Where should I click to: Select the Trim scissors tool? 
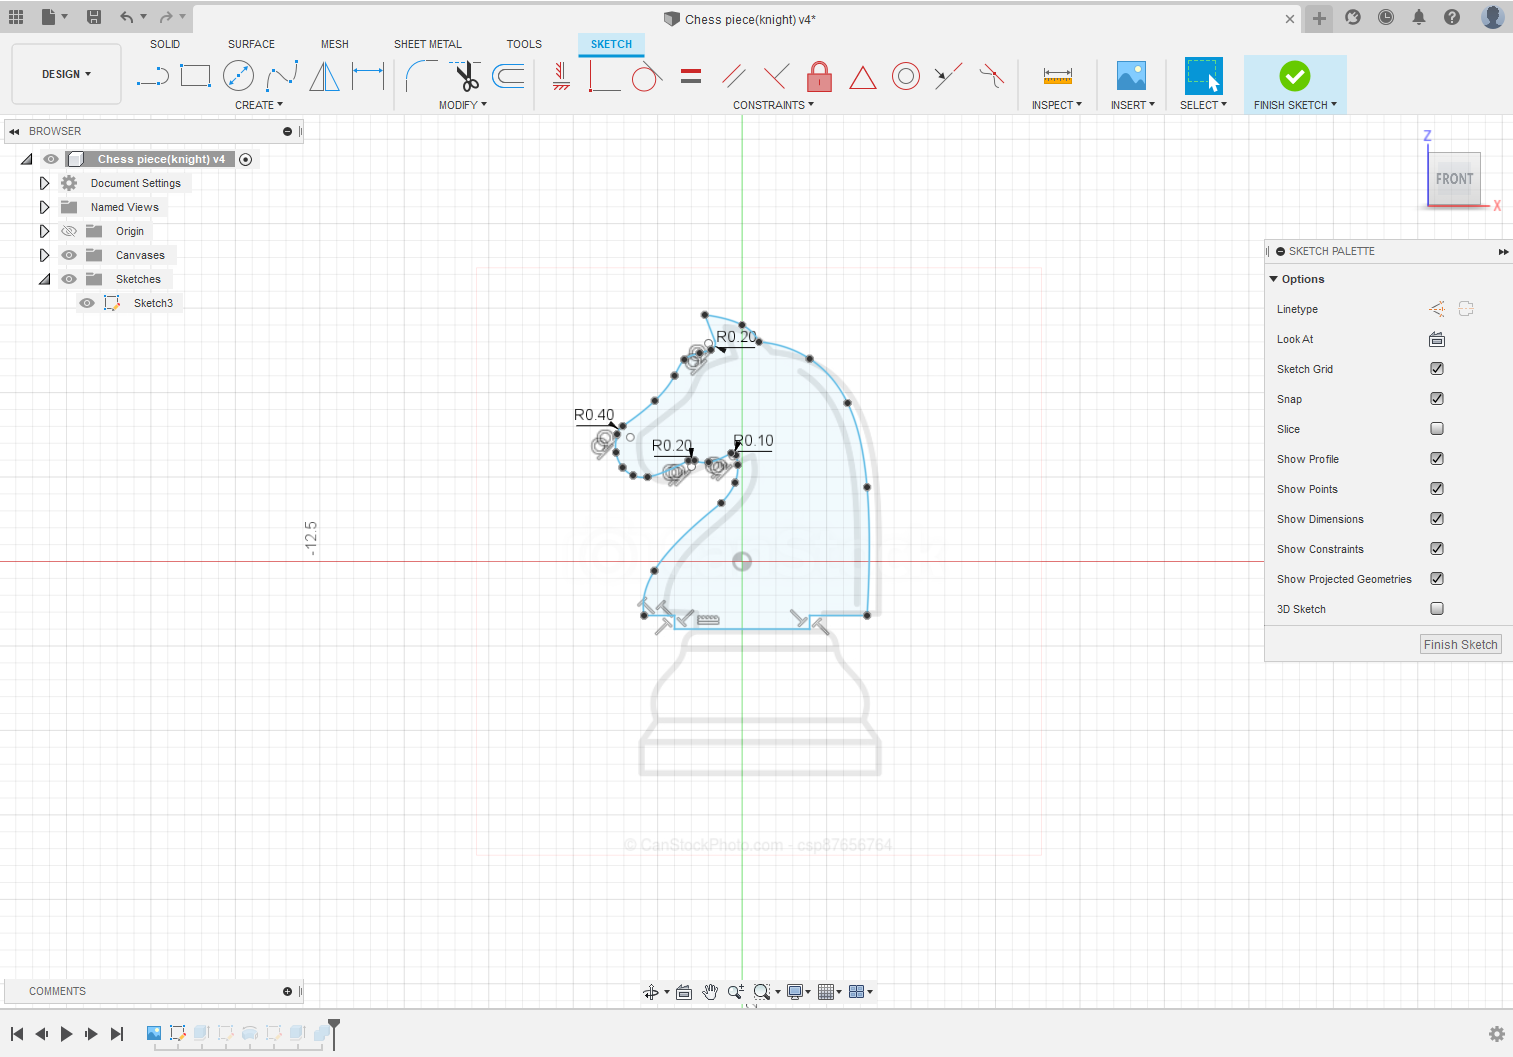coord(465,76)
